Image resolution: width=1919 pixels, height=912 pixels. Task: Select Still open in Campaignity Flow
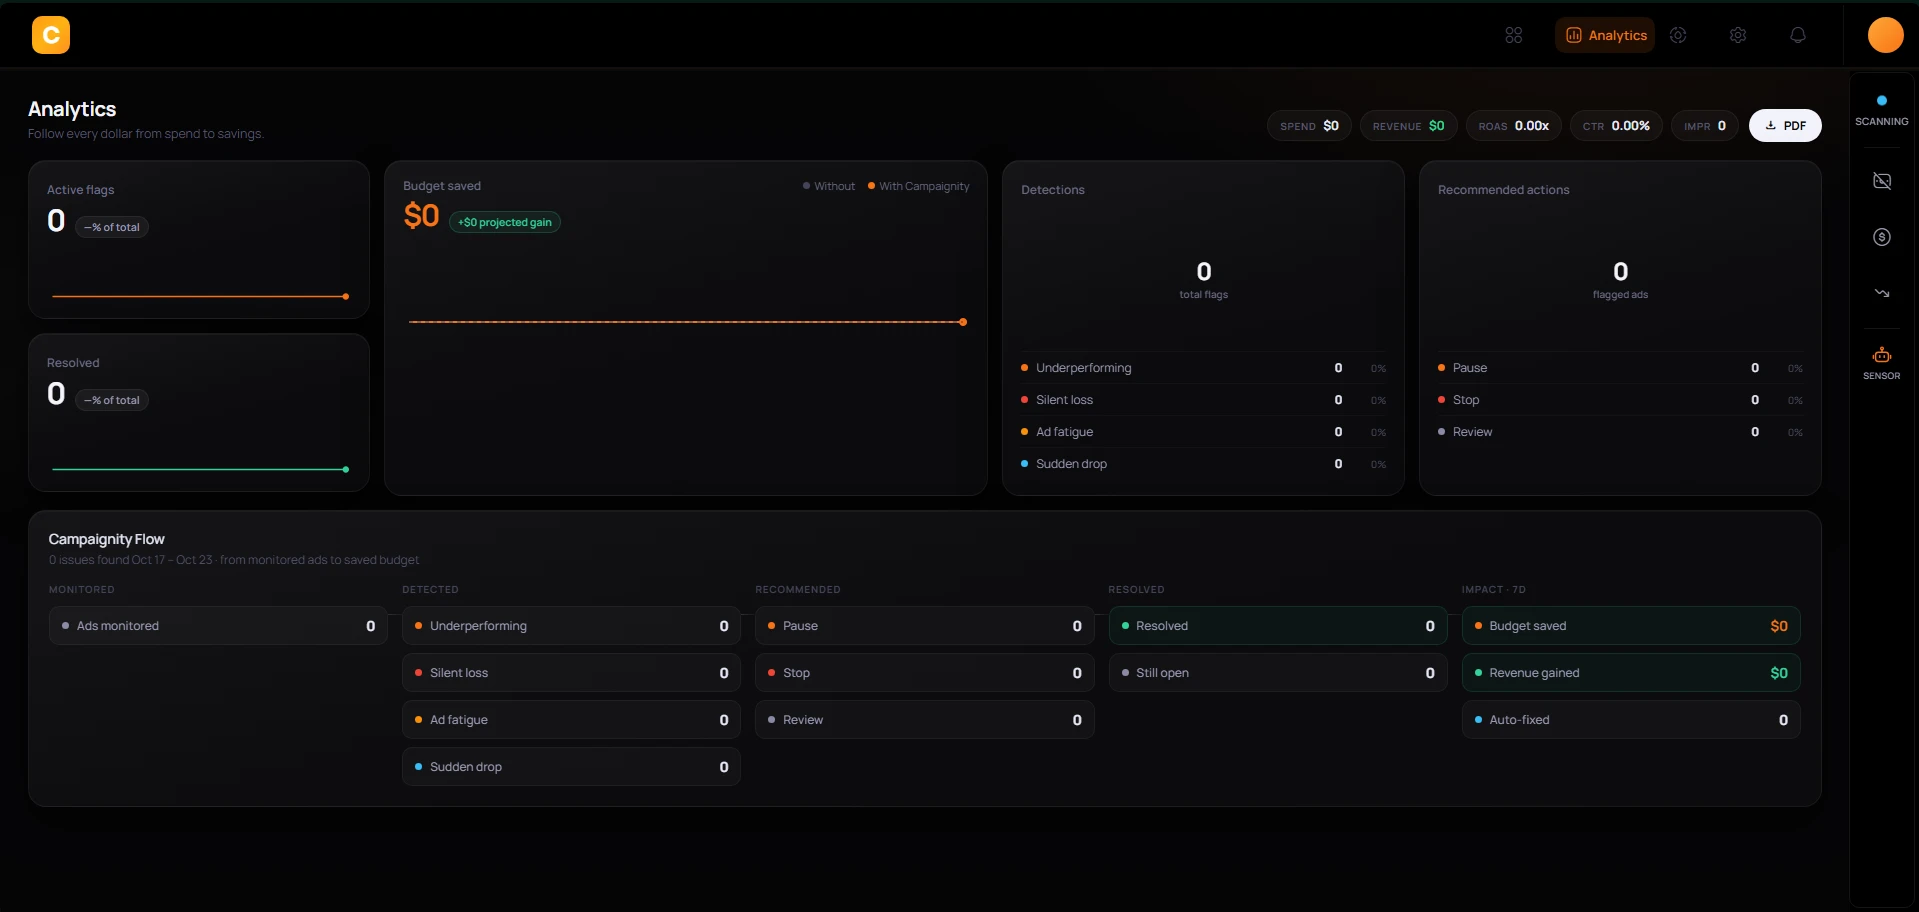tap(1278, 673)
